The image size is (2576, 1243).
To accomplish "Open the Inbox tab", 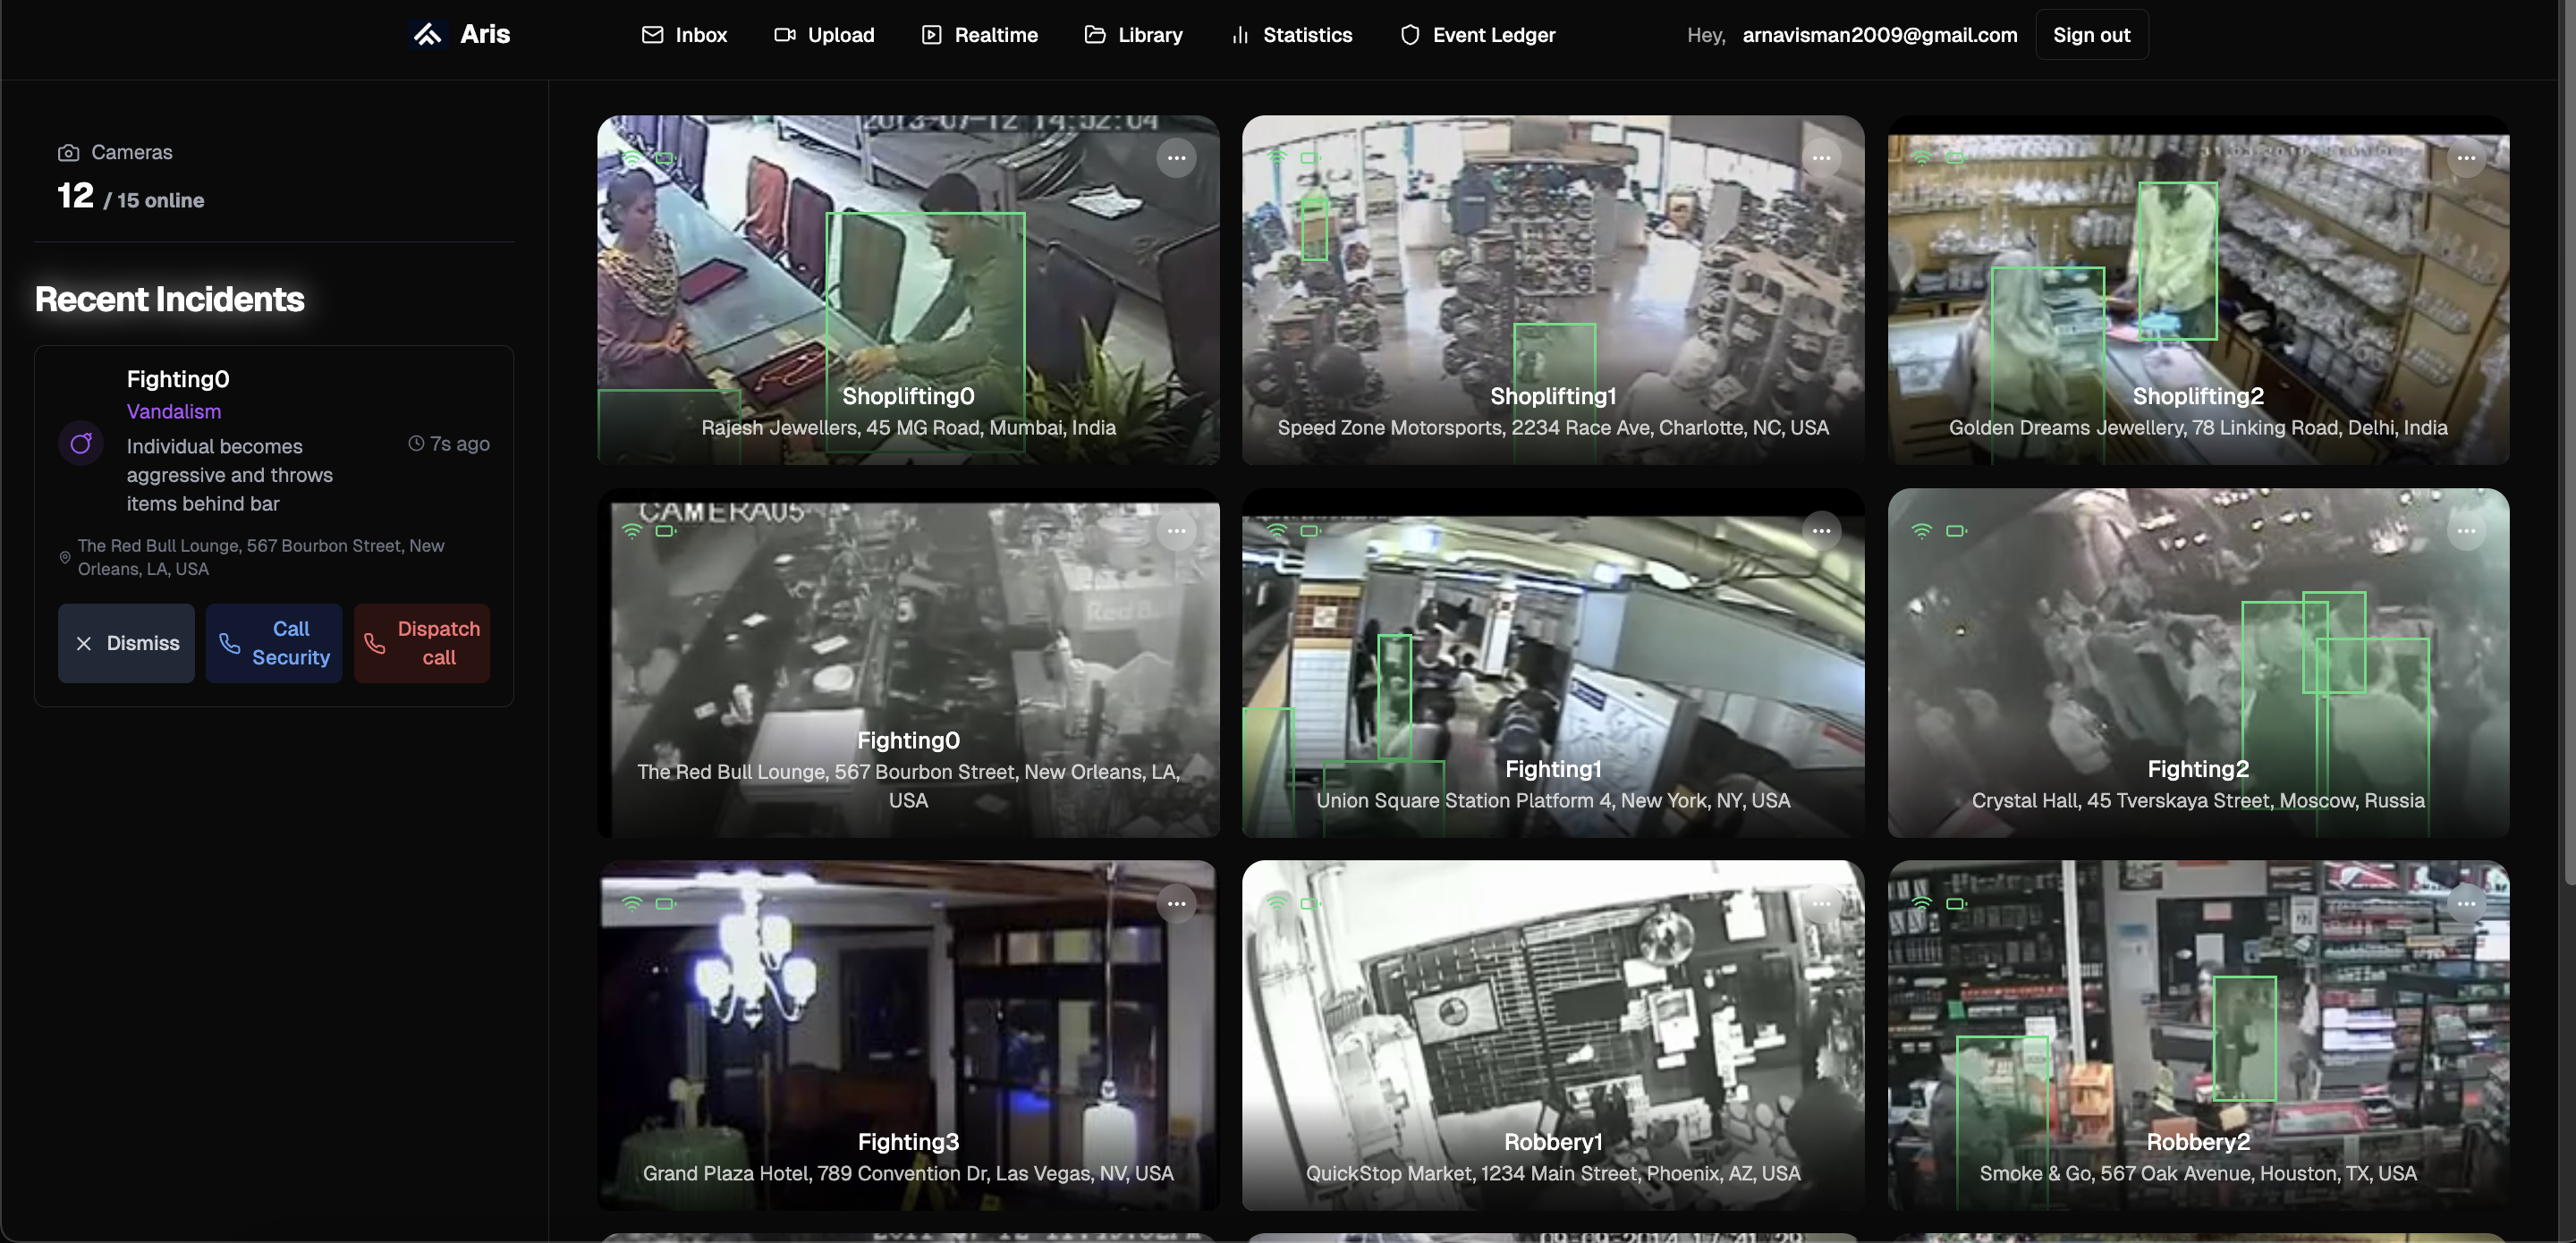I will click(684, 35).
